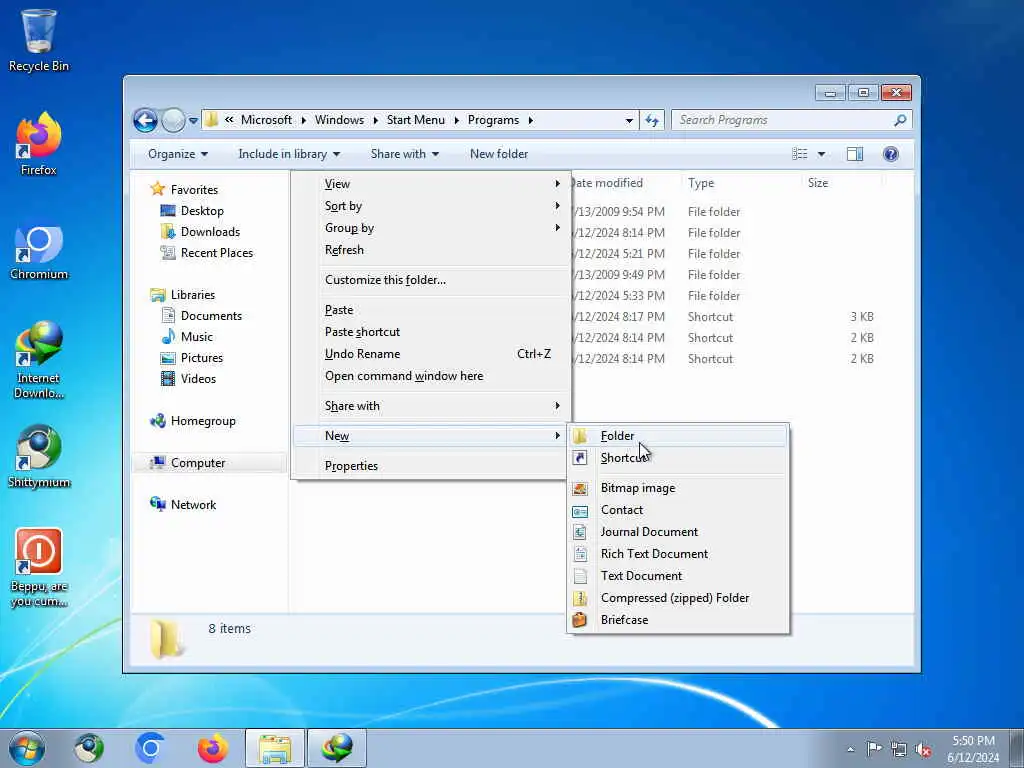Click the Explorer Back navigation arrow
The image size is (1024, 768).
tap(146, 120)
